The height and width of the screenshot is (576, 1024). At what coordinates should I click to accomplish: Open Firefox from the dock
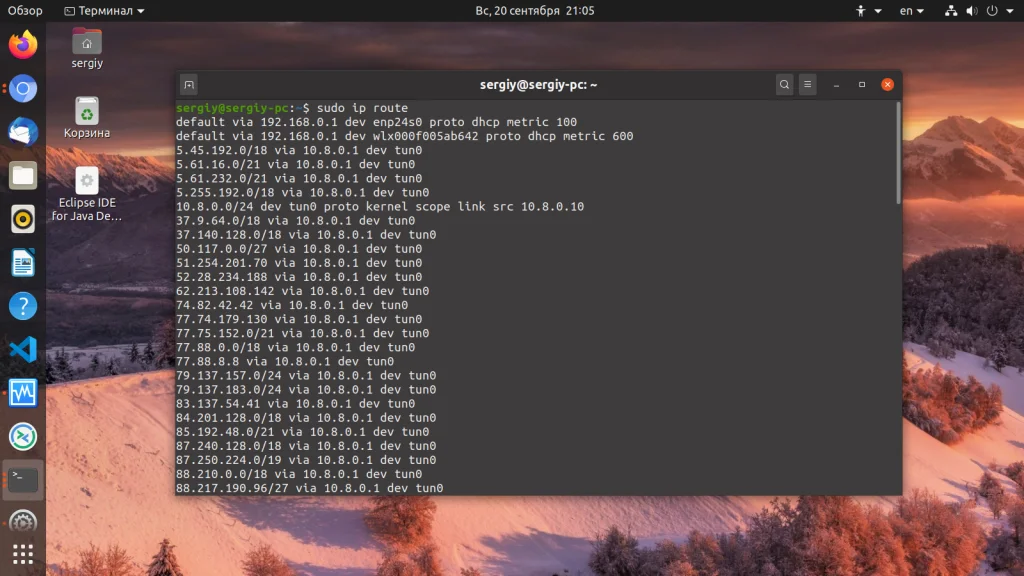(x=23, y=45)
